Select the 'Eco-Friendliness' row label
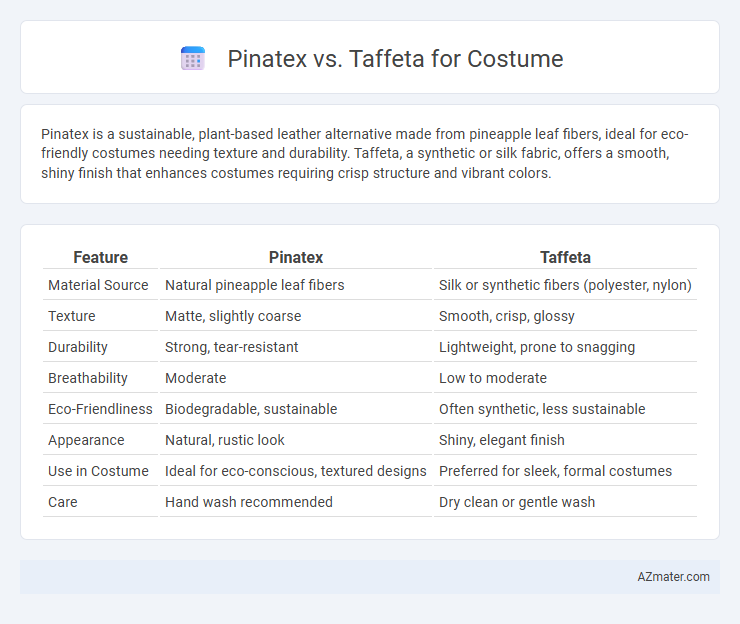The image size is (740, 624). 100,409
